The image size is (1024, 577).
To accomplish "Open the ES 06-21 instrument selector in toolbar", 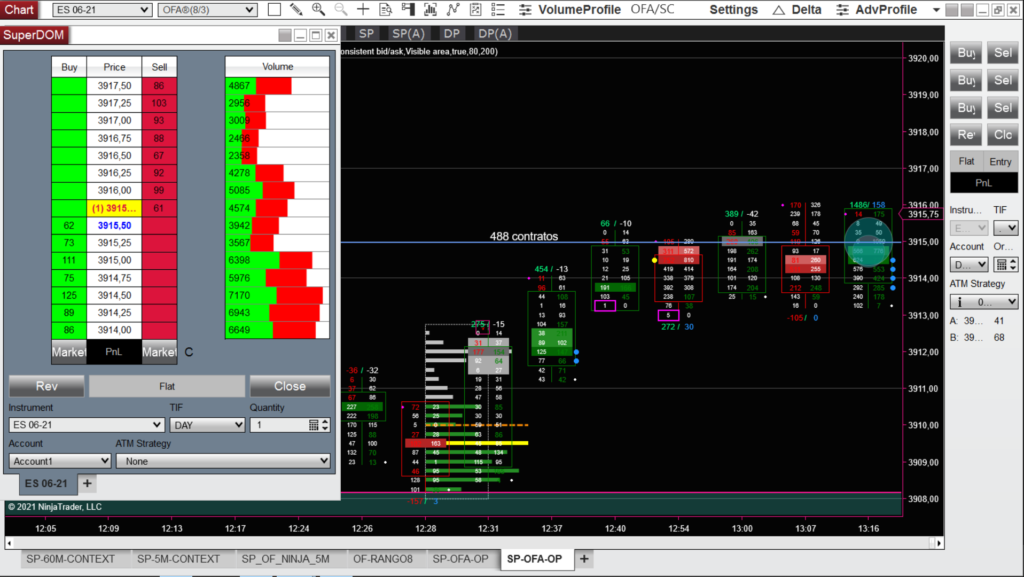I will tap(103, 10).
